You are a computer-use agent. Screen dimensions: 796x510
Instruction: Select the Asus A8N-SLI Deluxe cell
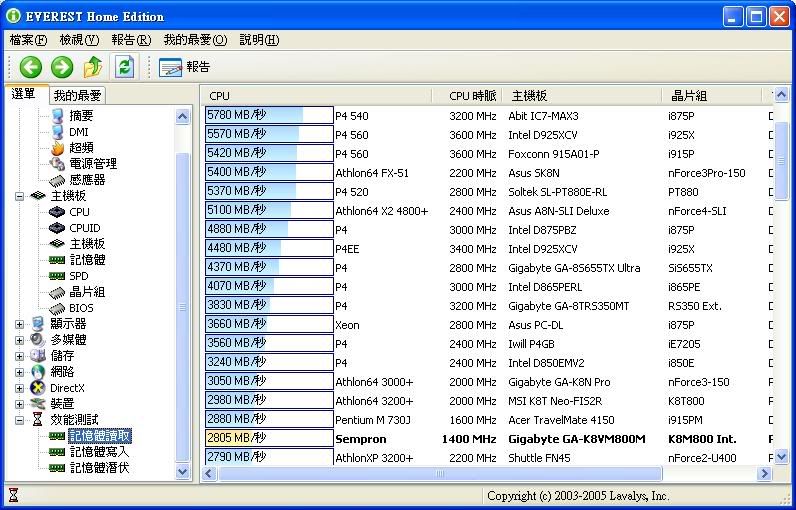click(x=558, y=211)
